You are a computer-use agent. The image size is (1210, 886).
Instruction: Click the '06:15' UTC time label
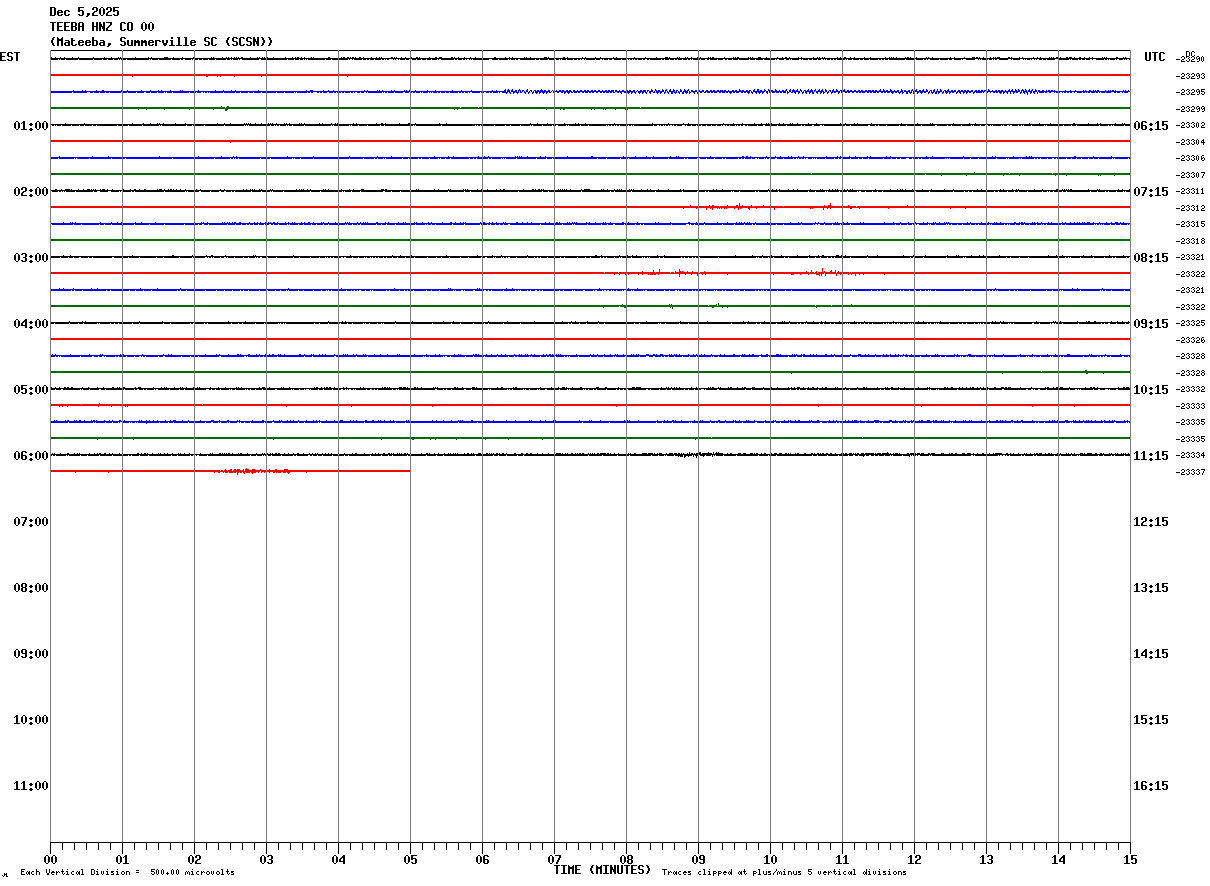click(x=1150, y=126)
